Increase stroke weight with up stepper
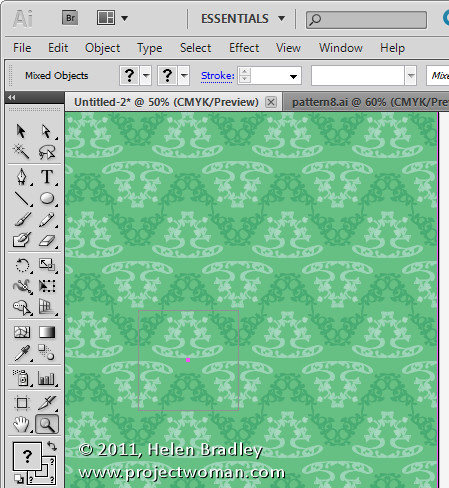 (x=245, y=72)
